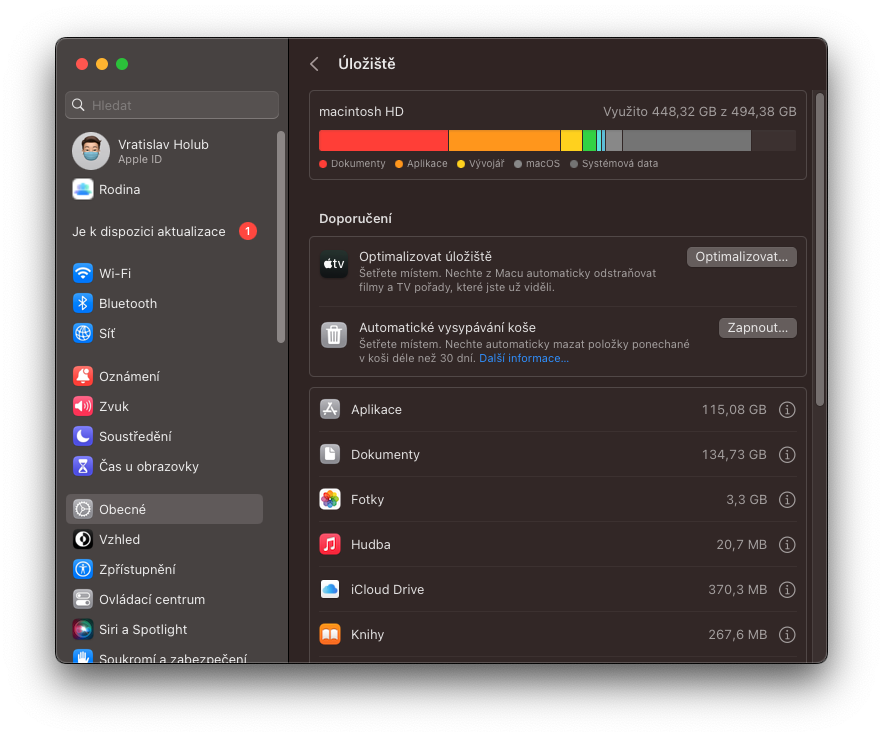Click the trash icon by Automatické vysypávání koše
This screenshot has height=737, width=883.
click(x=334, y=335)
